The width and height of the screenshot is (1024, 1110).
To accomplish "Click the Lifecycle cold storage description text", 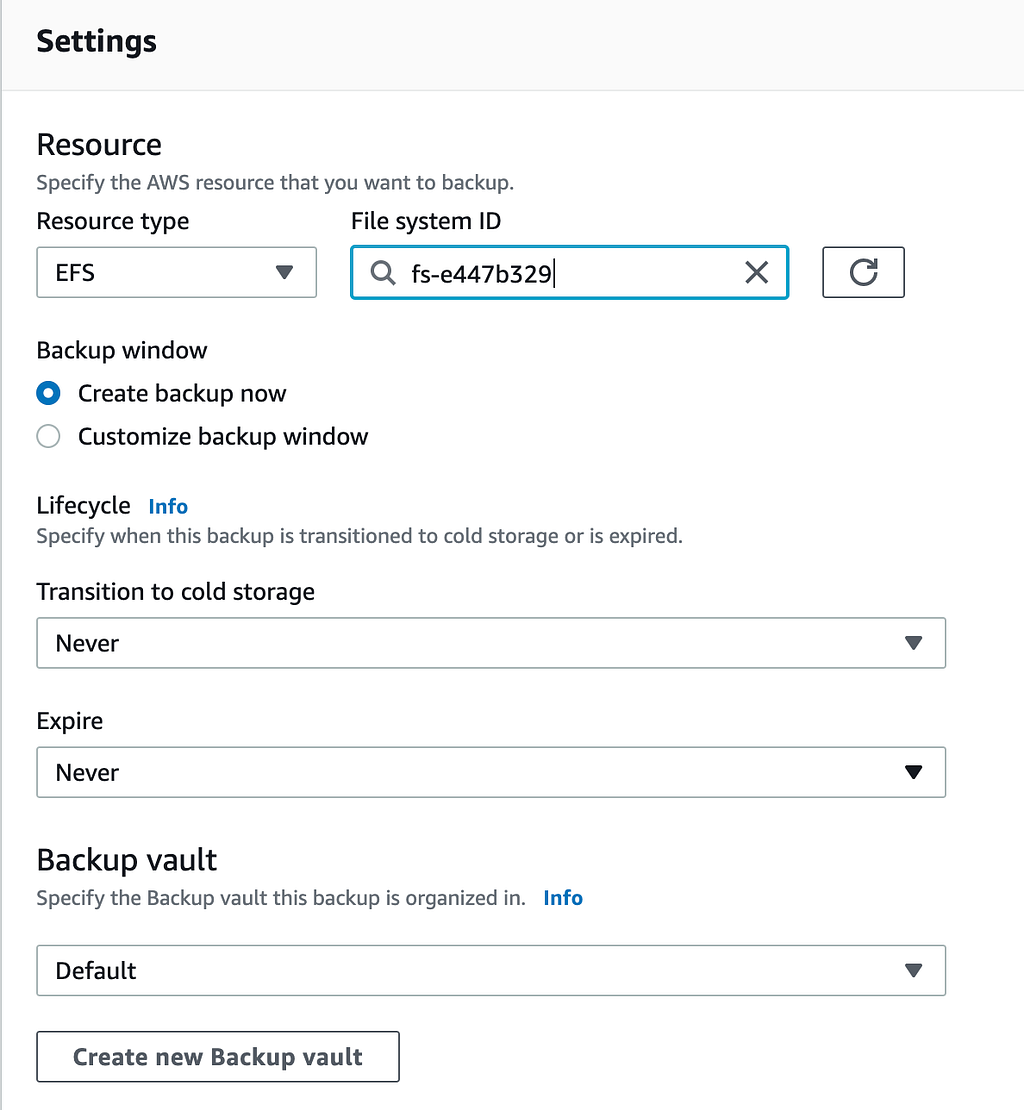I will tap(359, 536).
